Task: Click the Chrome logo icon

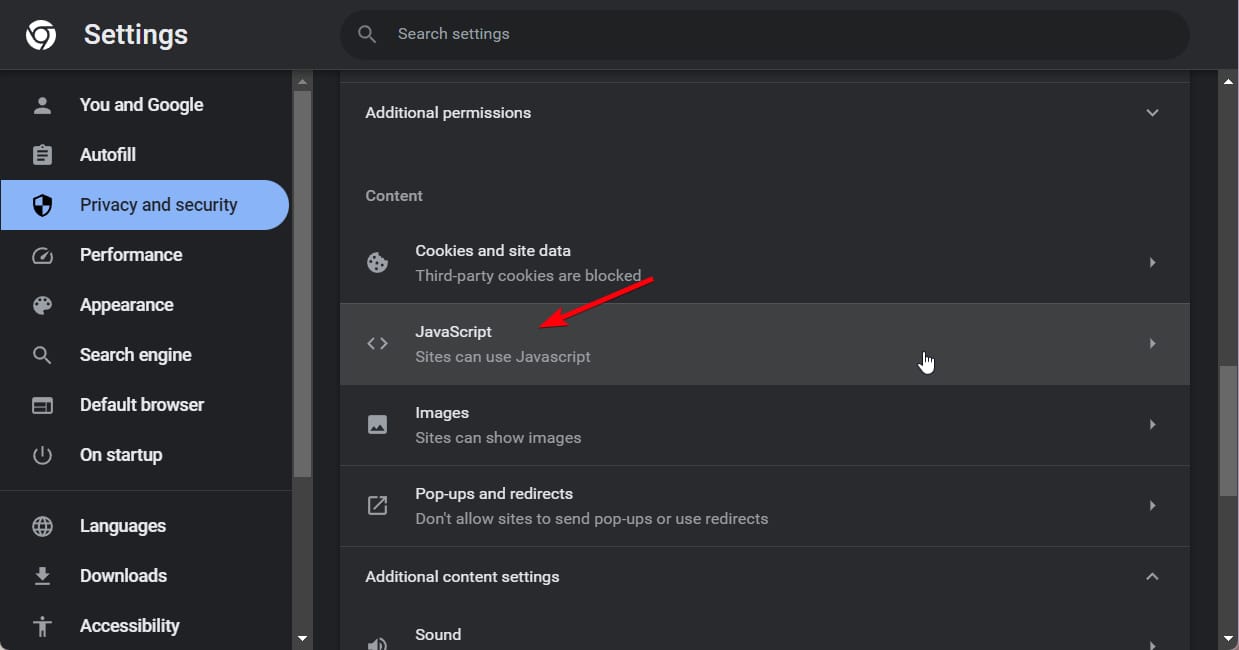Action: [41, 35]
